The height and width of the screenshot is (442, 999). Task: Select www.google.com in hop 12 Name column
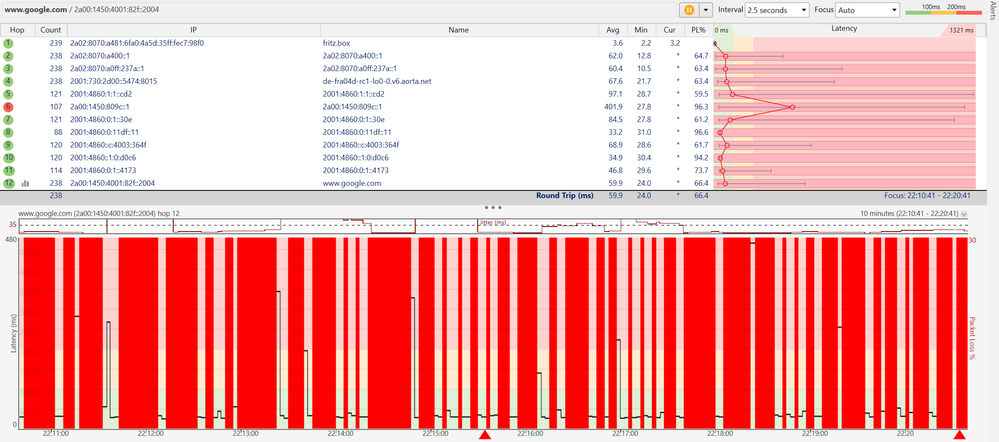tap(352, 183)
